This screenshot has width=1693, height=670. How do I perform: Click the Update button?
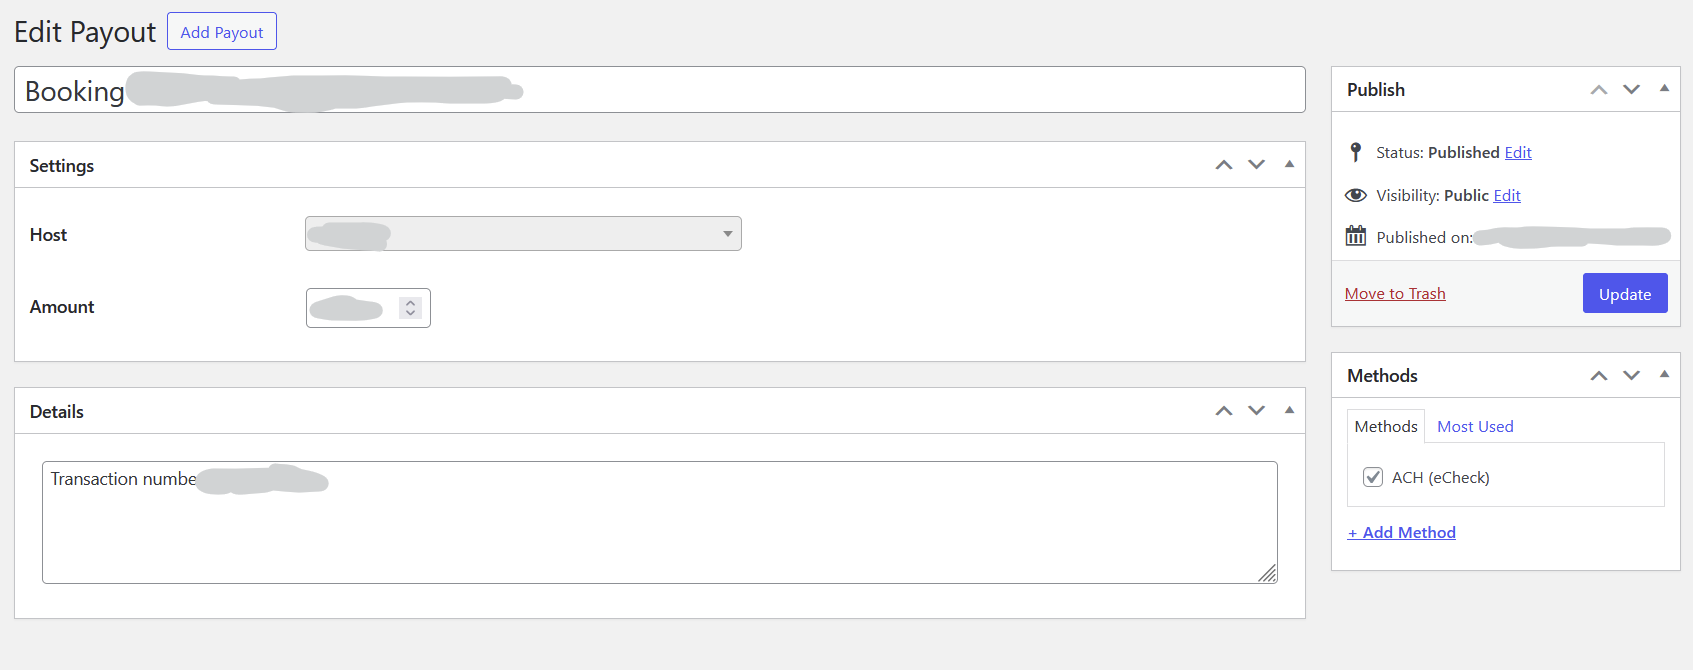pyautogui.click(x=1625, y=293)
